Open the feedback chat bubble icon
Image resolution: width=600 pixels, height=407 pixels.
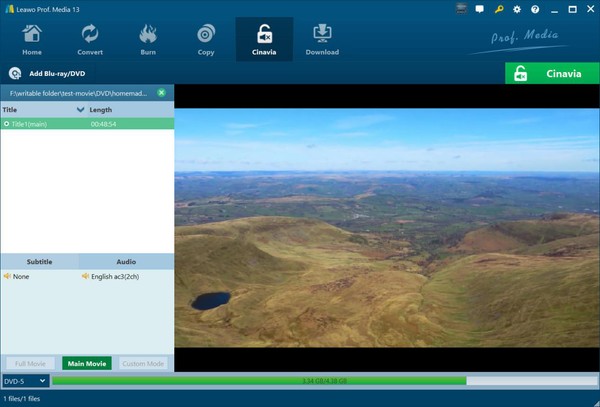point(479,9)
